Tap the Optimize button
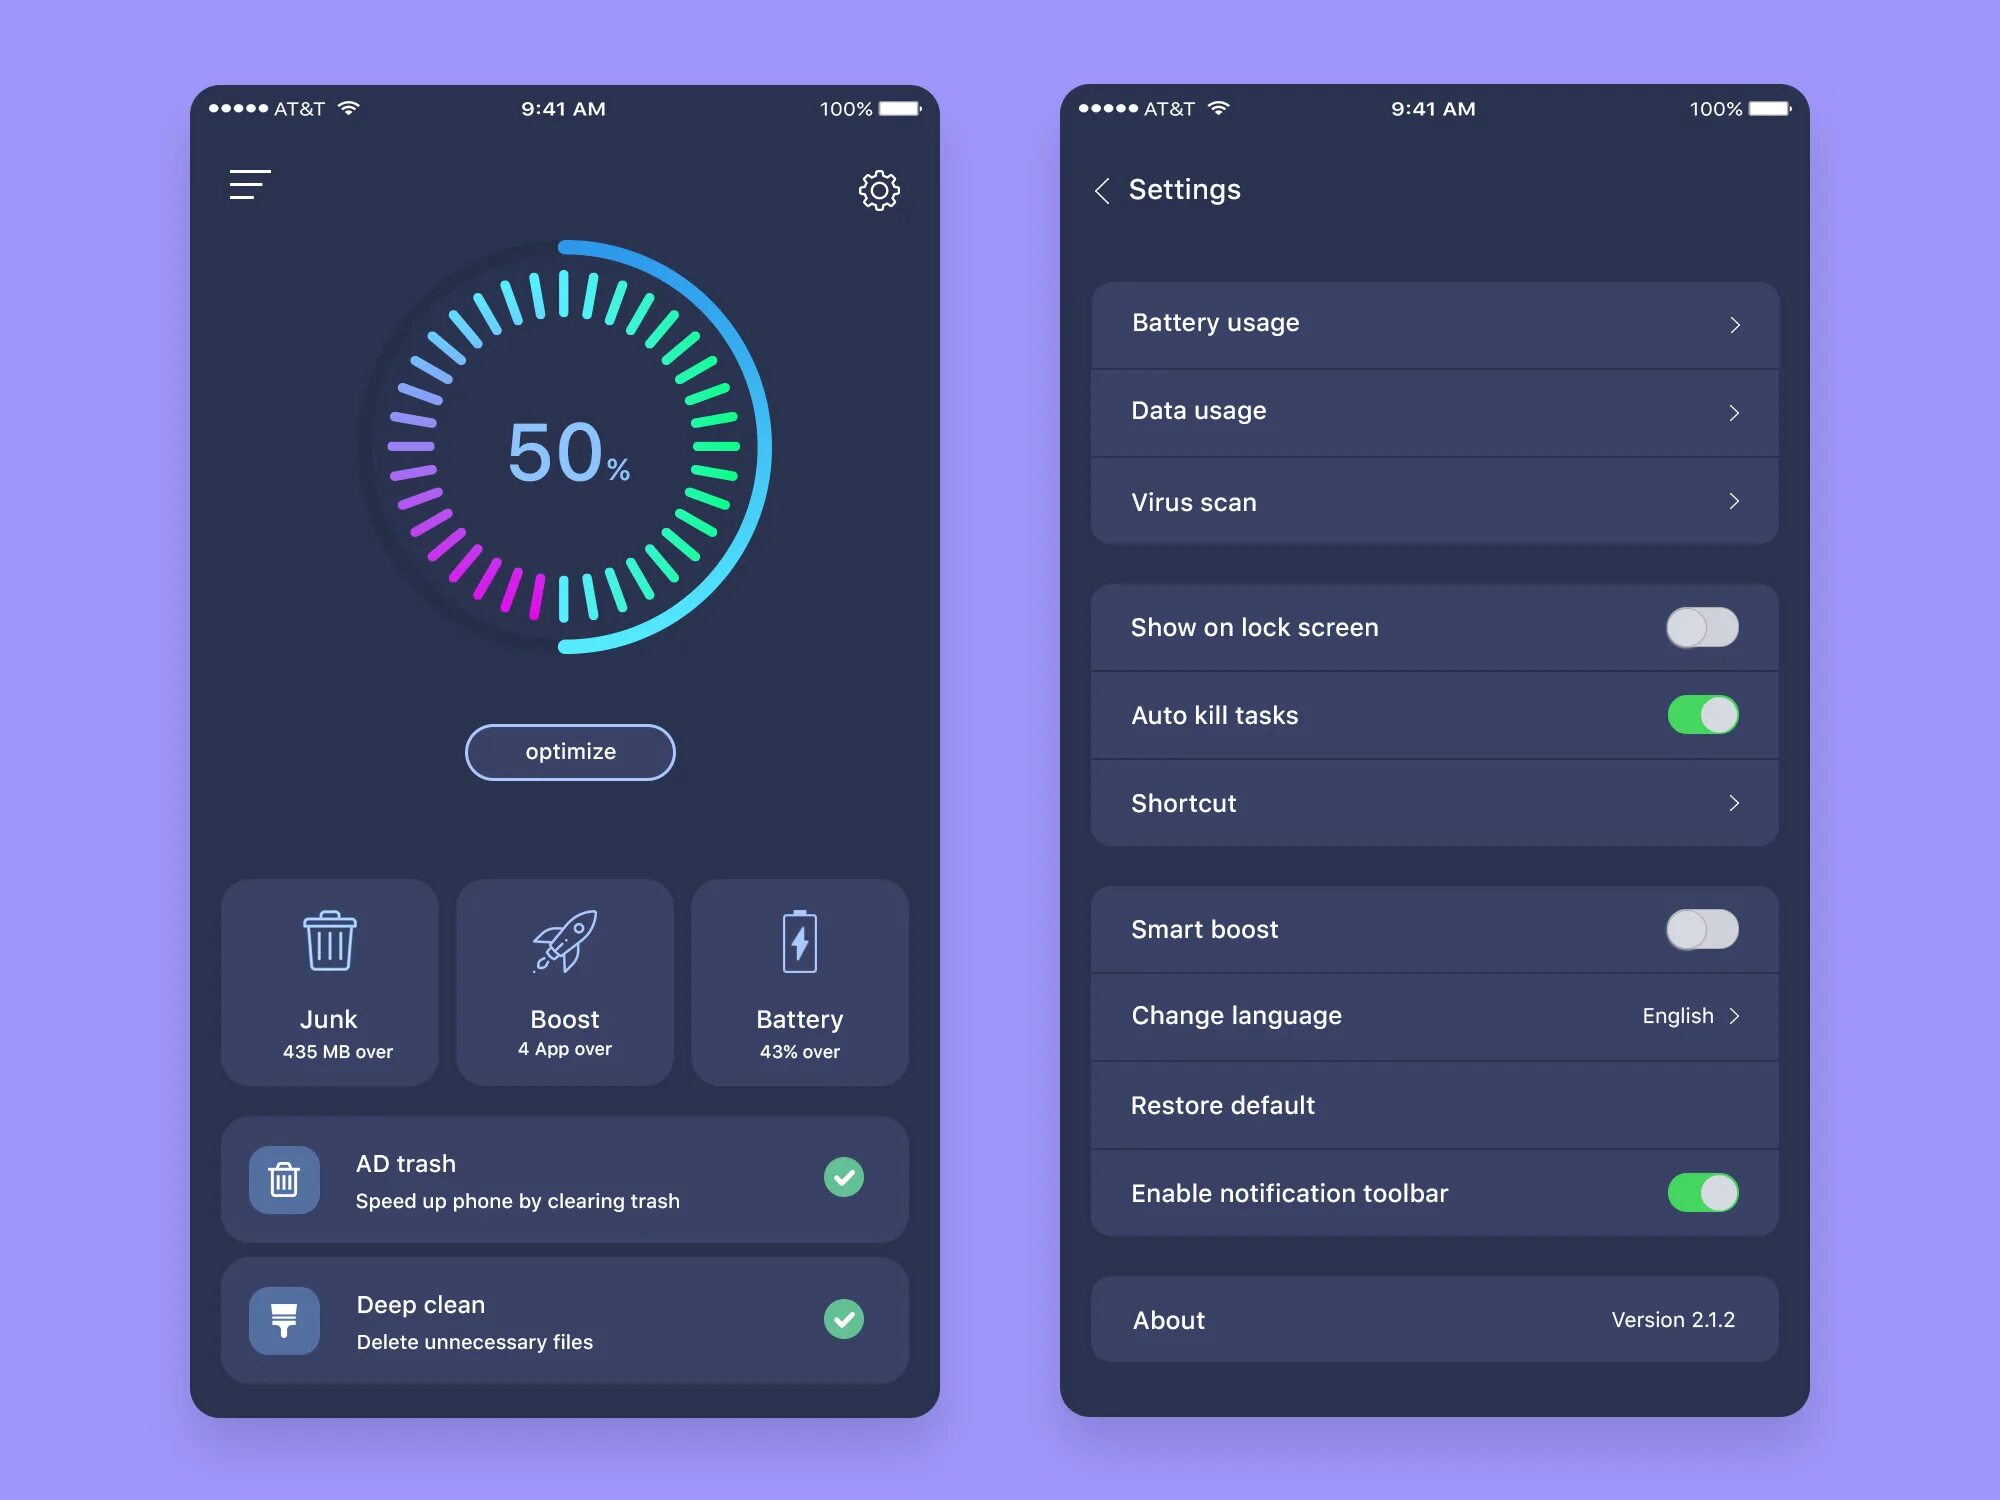Viewport: 2000px width, 1500px height. pyautogui.click(x=569, y=750)
